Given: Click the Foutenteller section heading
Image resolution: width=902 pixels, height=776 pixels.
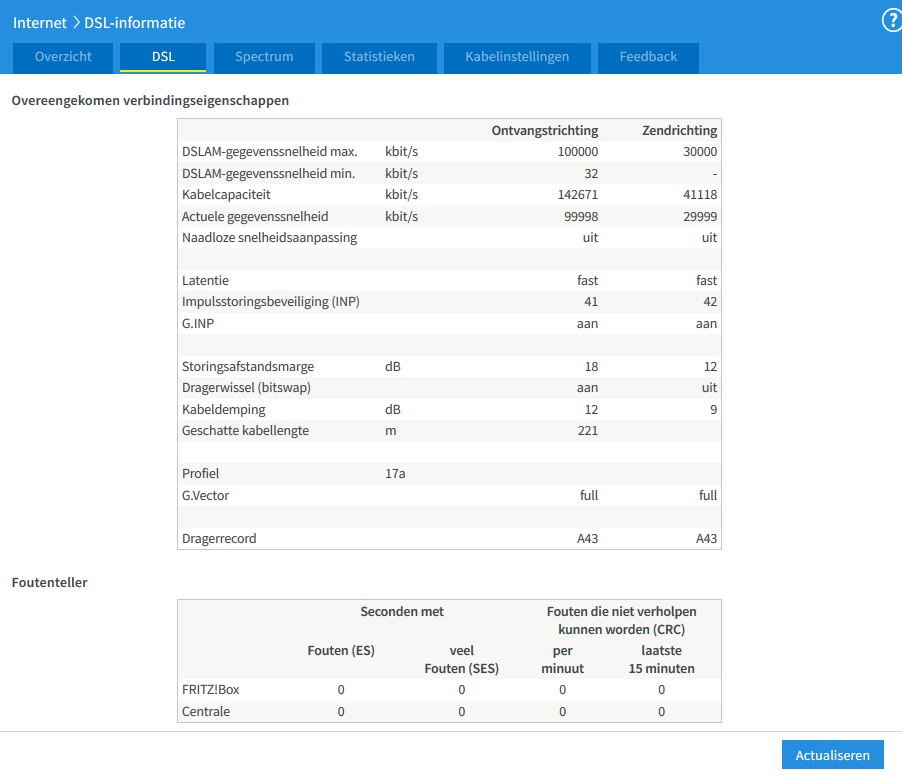Looking at the screenshot, I should (x=49, y=582).
